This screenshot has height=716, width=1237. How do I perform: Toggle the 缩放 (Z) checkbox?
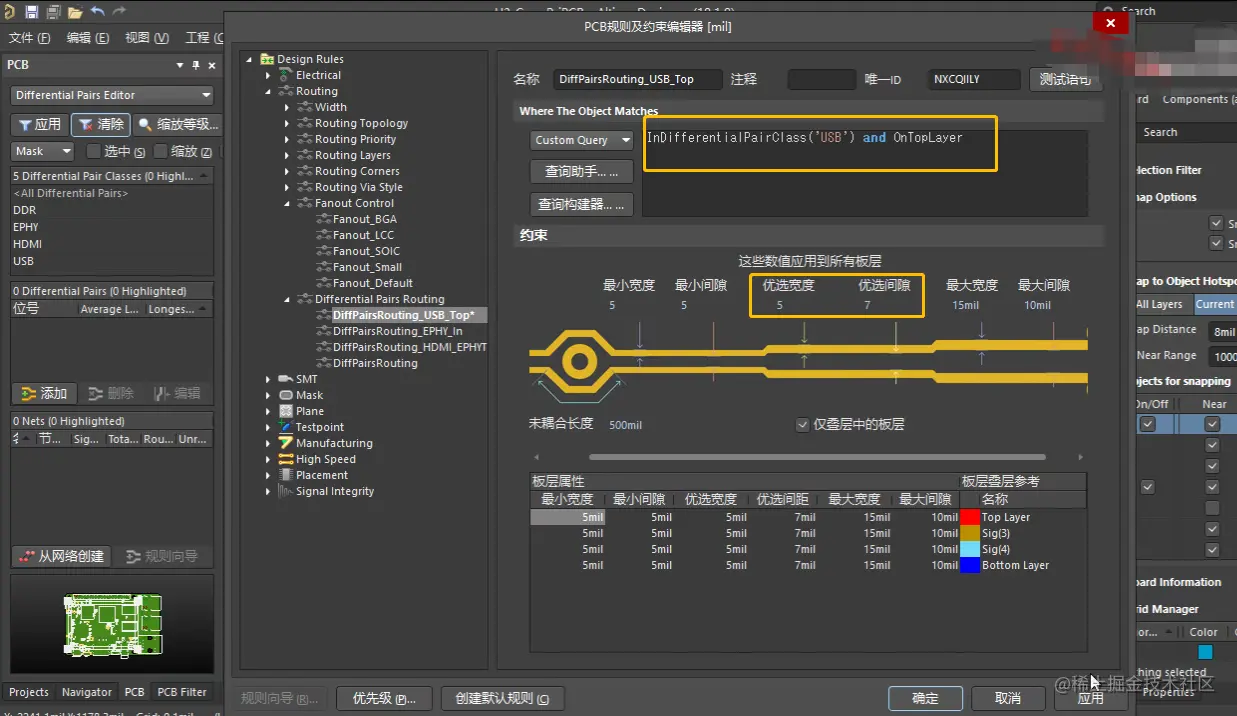pyautogui.click(x=161, y=151)
